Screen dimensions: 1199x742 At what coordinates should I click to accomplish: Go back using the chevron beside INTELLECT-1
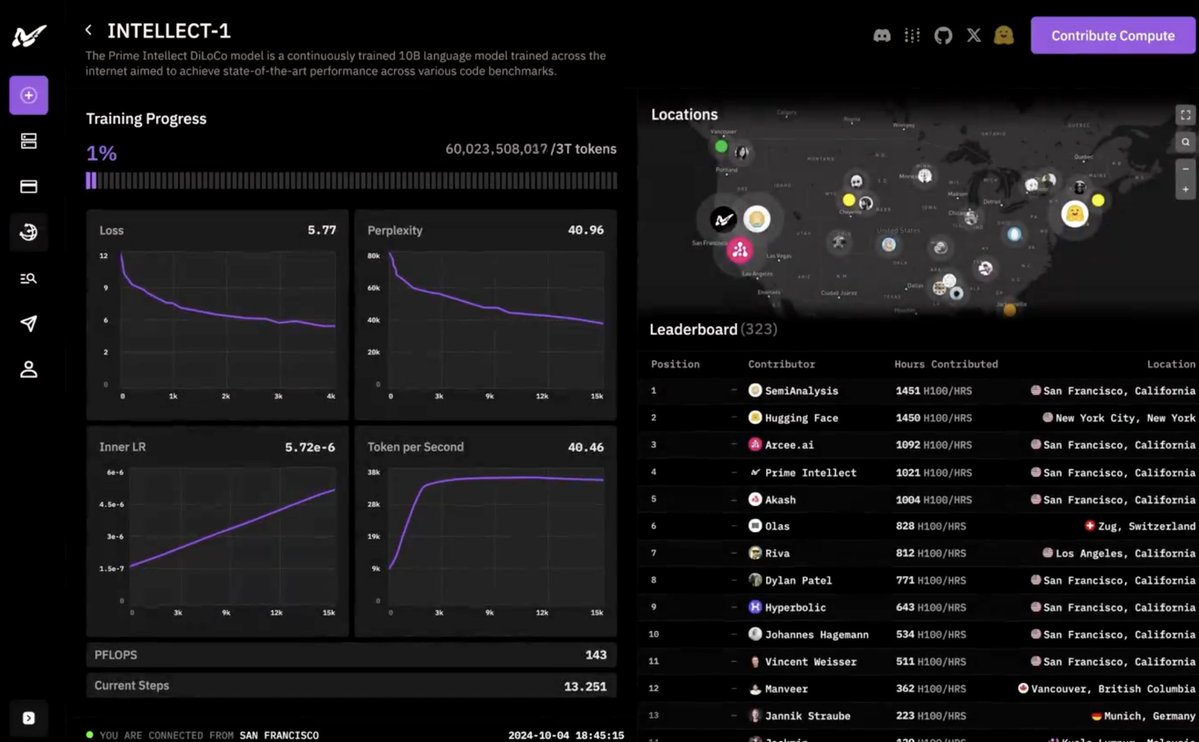point(89,30)
